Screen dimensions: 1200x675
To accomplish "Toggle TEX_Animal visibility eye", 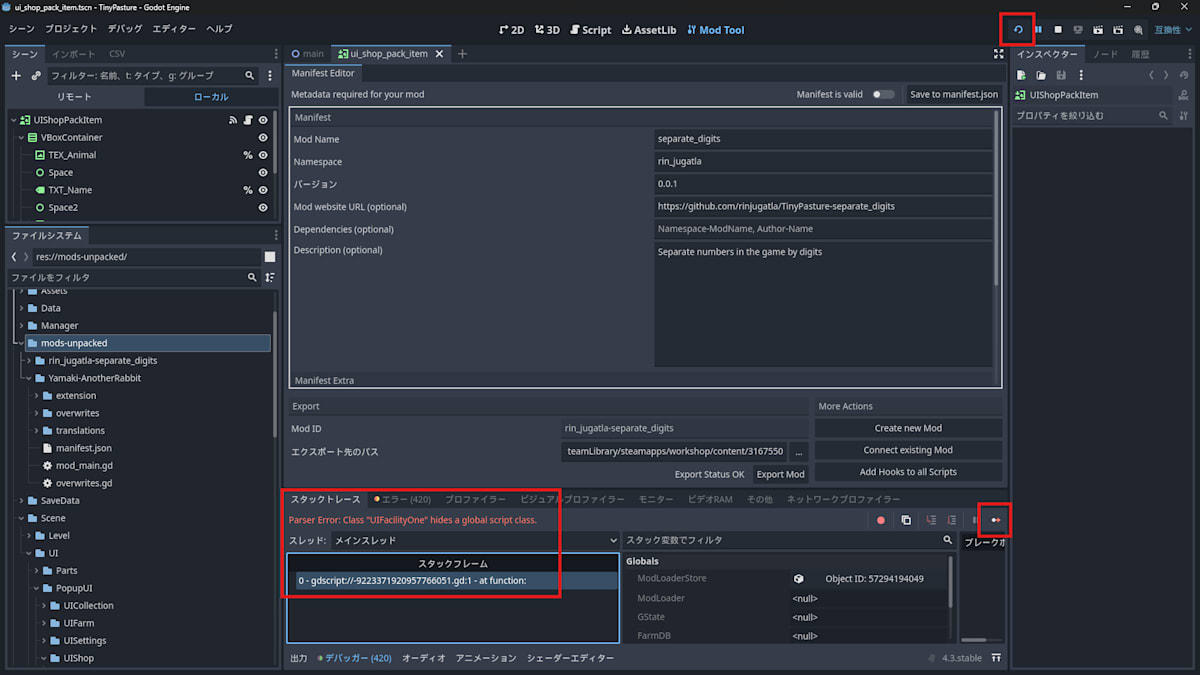I will pos(263,155).
